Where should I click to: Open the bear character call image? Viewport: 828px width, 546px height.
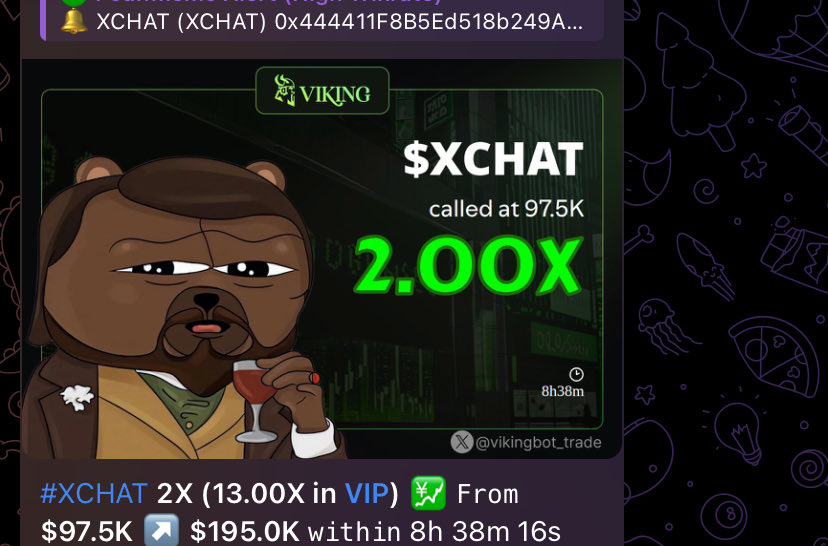coord(322,259)
